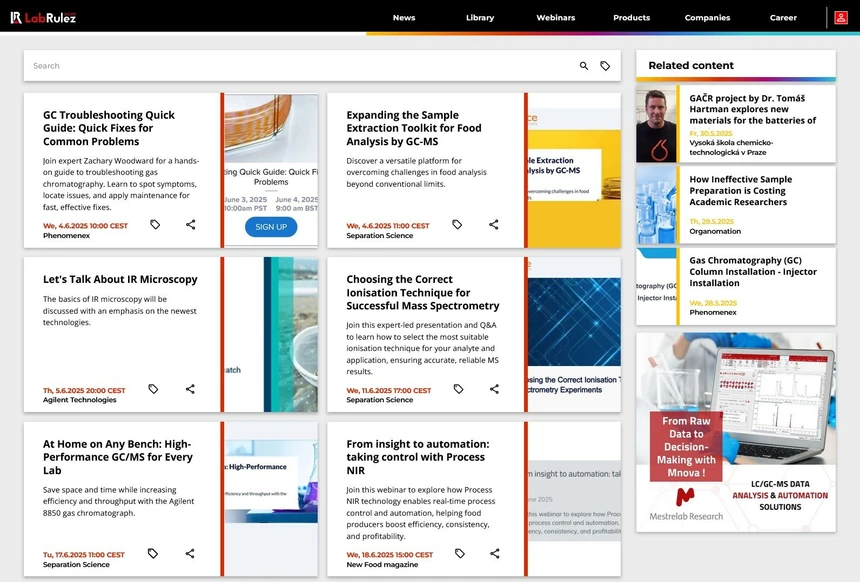Open the user account icon
The height and width of the screenshot is (582, 860).
(841, 18)
